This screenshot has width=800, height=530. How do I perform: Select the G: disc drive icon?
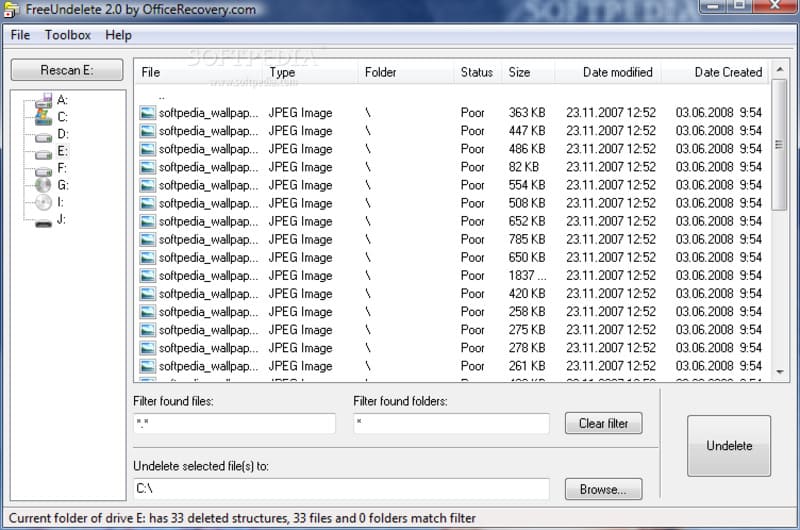click(43, 185)
